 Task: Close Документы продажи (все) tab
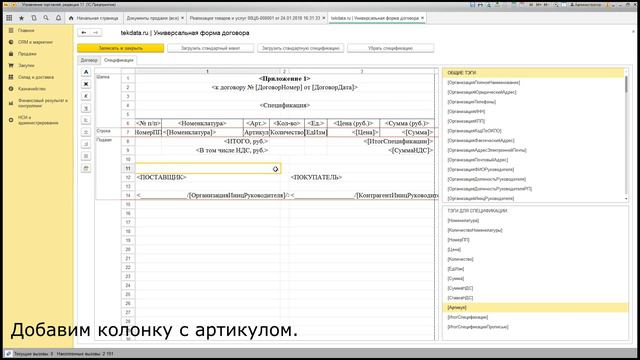tap(182, 18)
